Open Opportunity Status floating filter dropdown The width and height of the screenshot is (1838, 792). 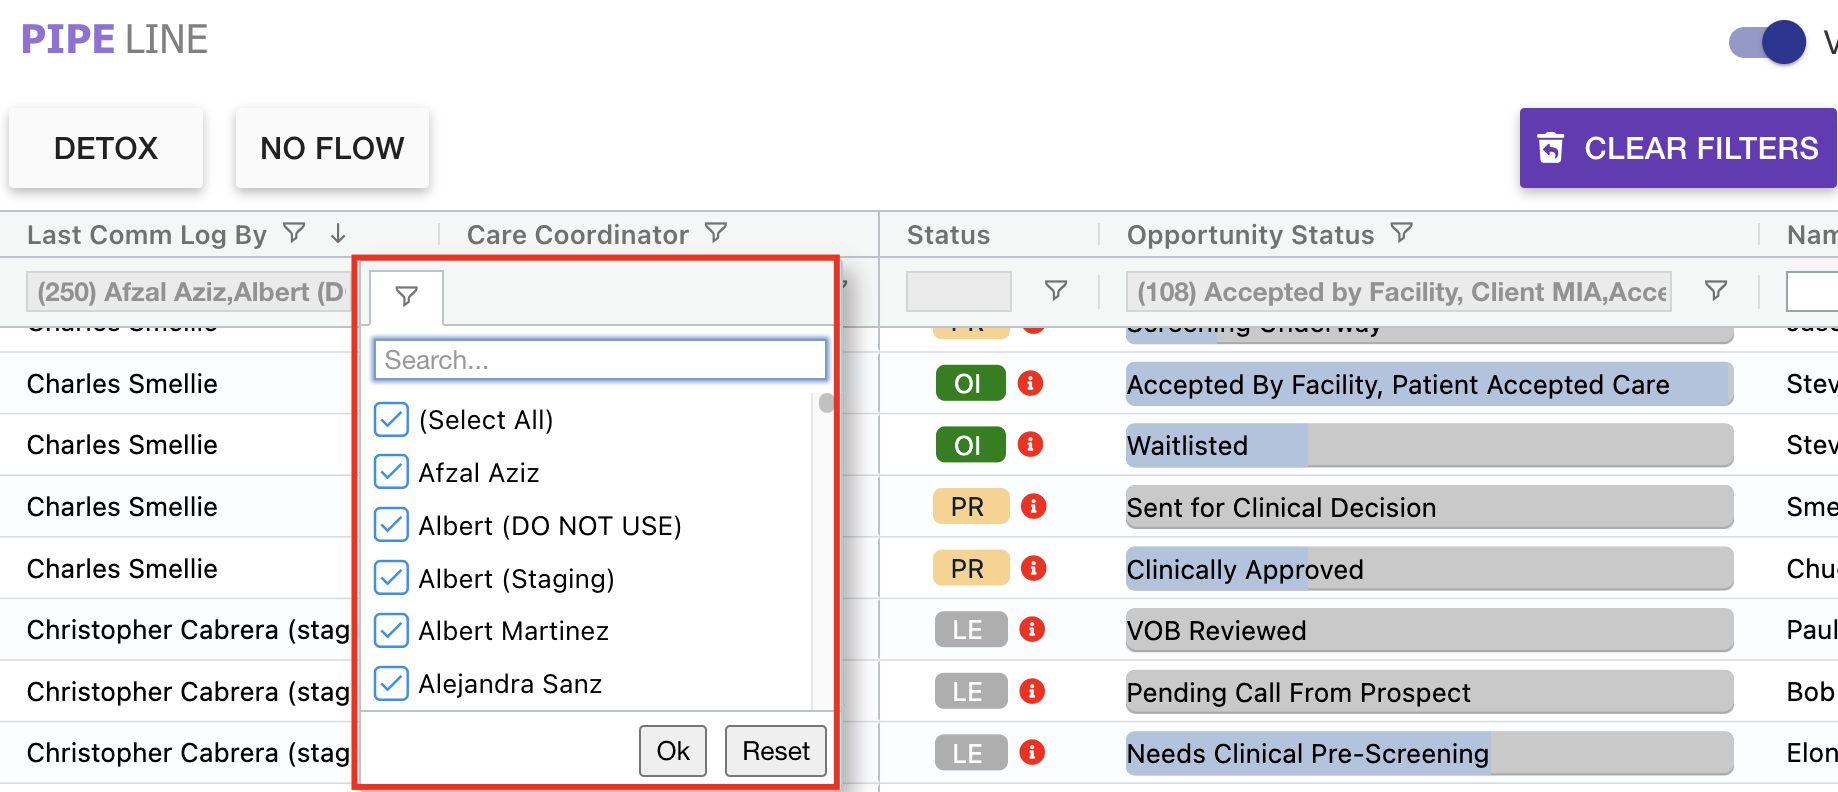1716,290
